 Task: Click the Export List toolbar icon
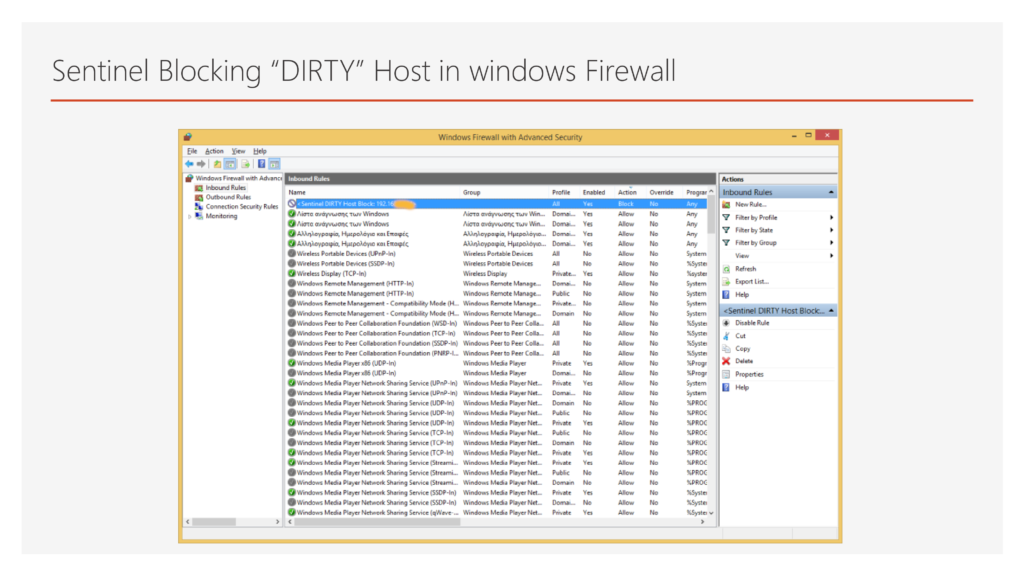[x=245, y=163]
